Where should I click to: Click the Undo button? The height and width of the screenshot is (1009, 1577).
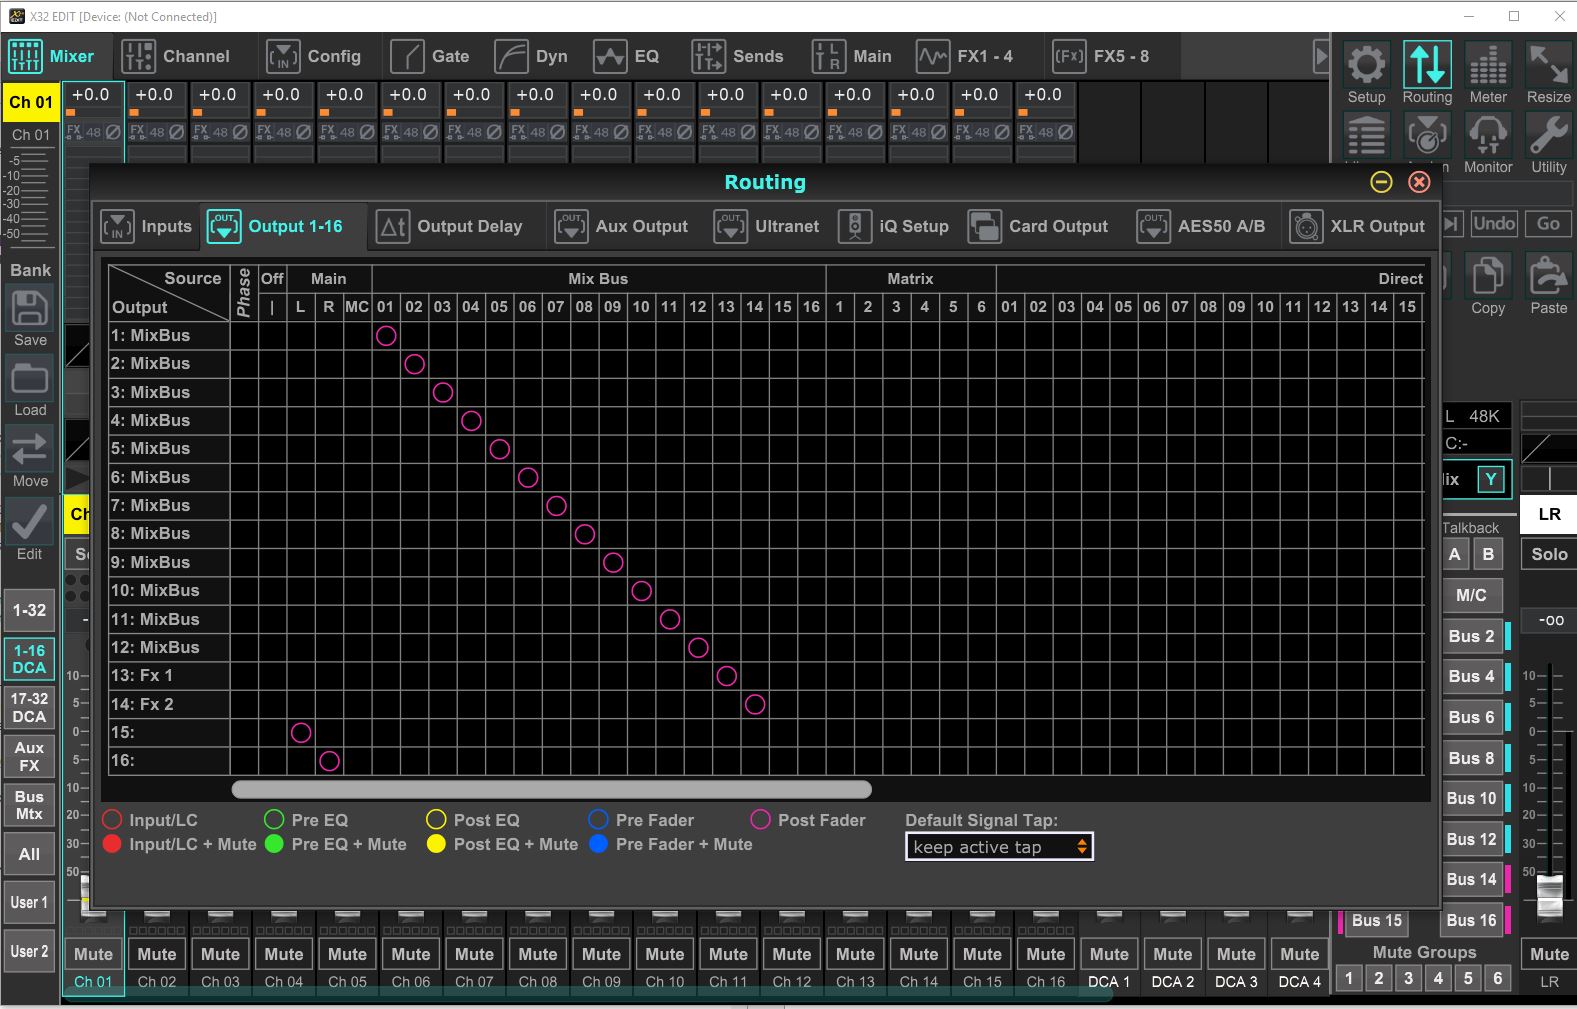click(1494, 223)
